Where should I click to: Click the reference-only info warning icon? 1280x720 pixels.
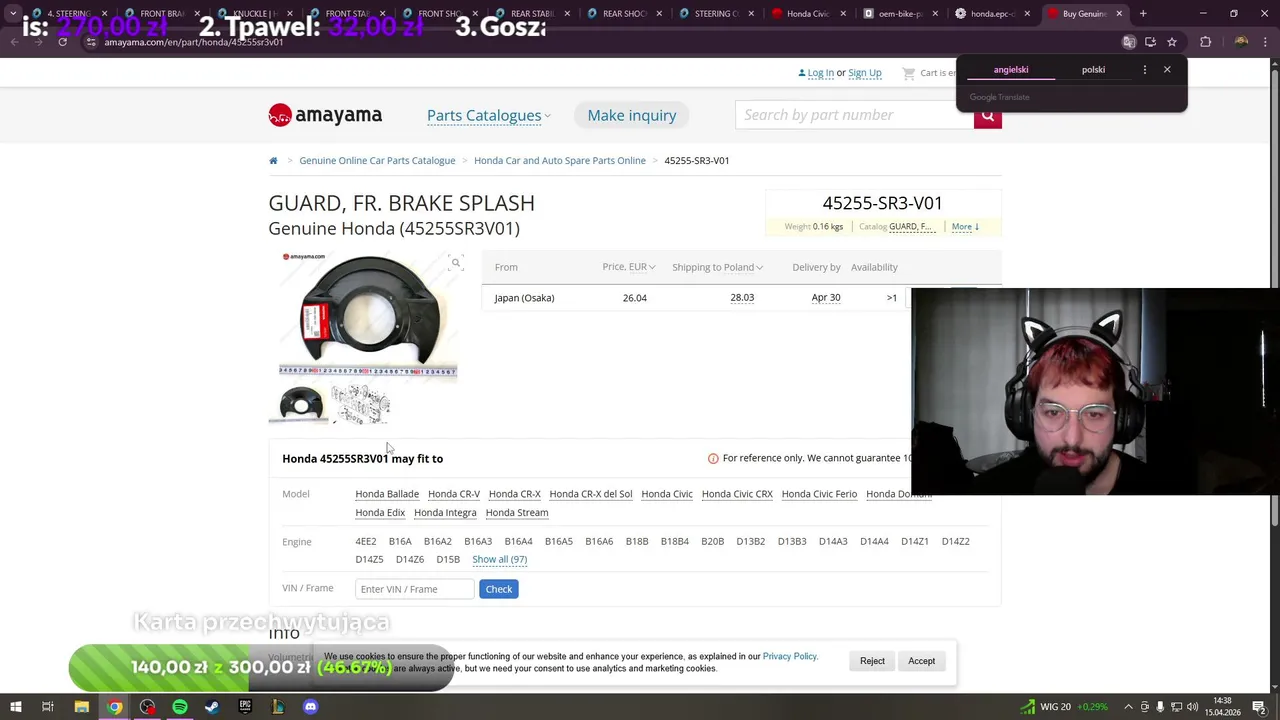coord(713,458)
